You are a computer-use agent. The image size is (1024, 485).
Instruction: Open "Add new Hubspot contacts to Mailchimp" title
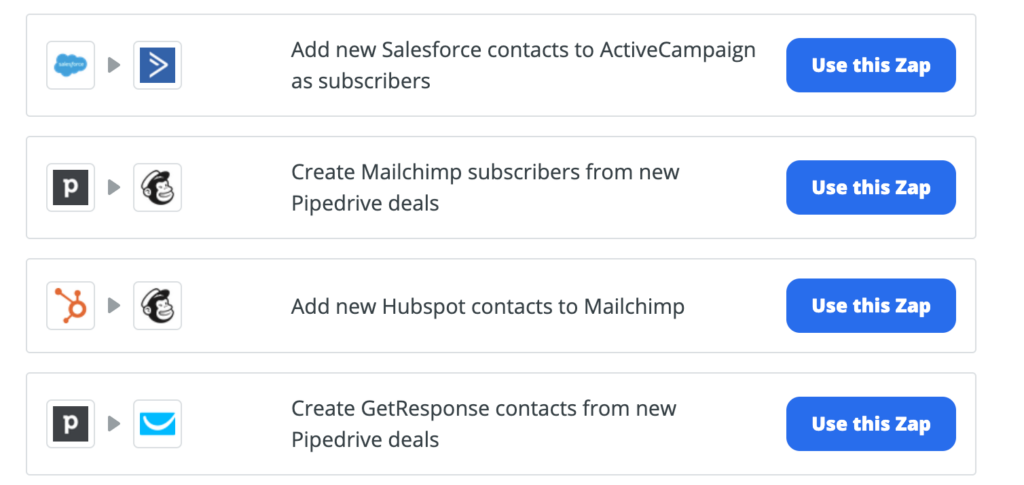click(x=487, y=307)
